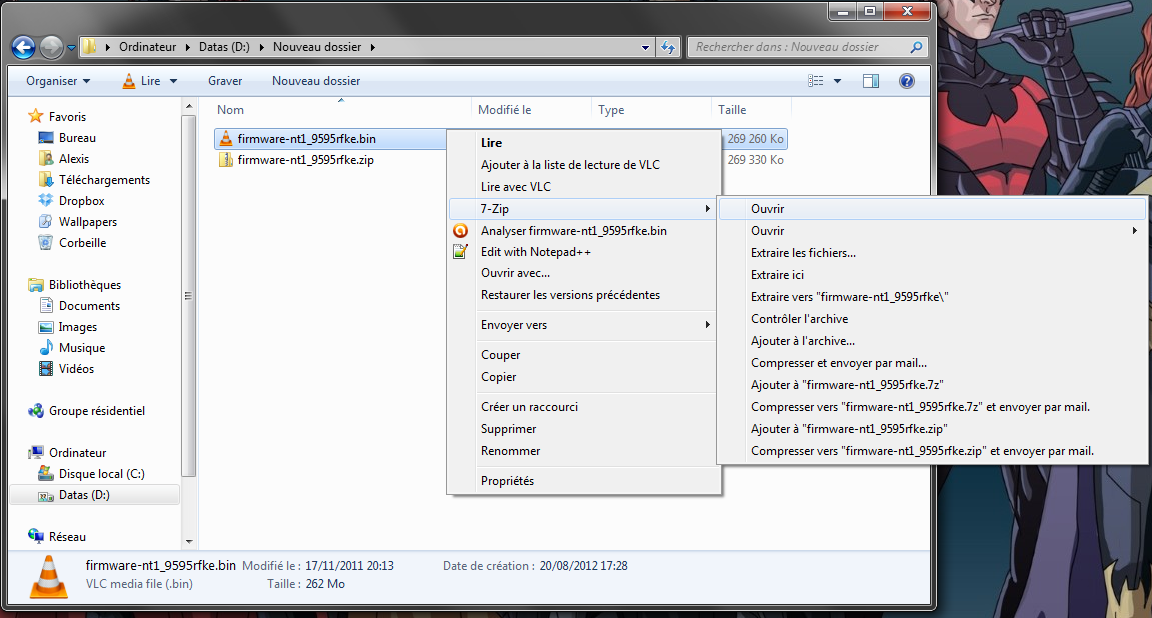Expand the second Ouvrir submenu in 7-Zip
Screen dimensions: 1152x618
[1135, 231]
